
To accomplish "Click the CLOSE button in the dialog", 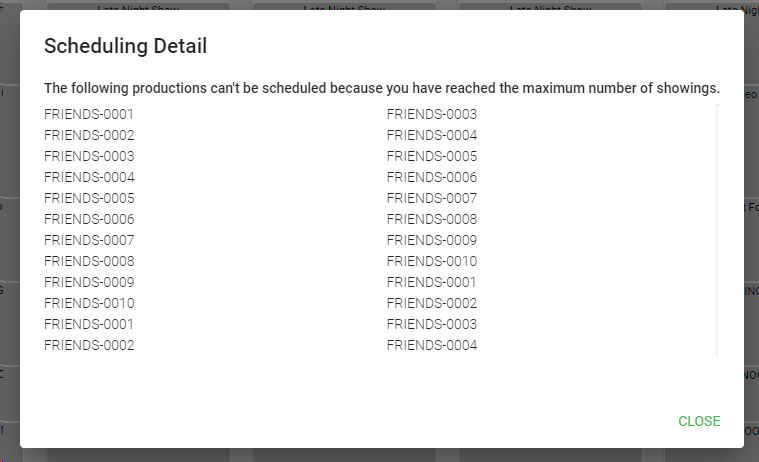I will 699,421.
